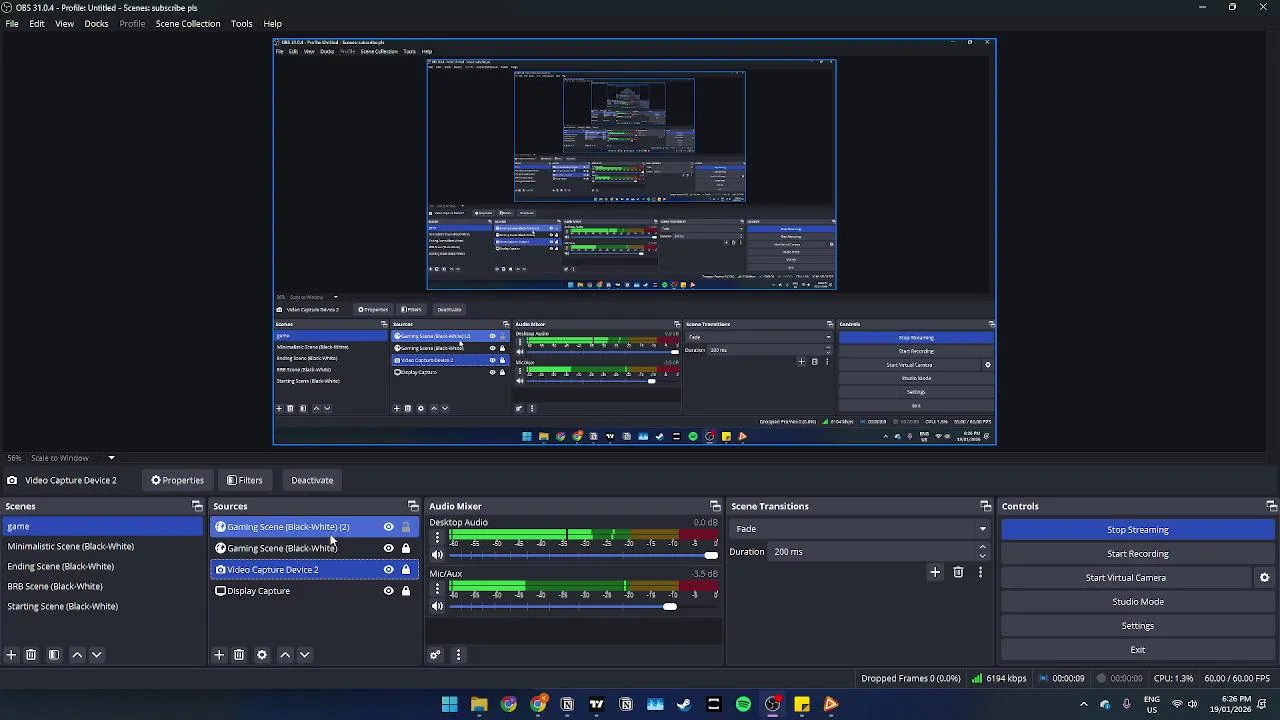Mute the Mic/Aux channel
The image size is (1280, 720).
point(437,607)
